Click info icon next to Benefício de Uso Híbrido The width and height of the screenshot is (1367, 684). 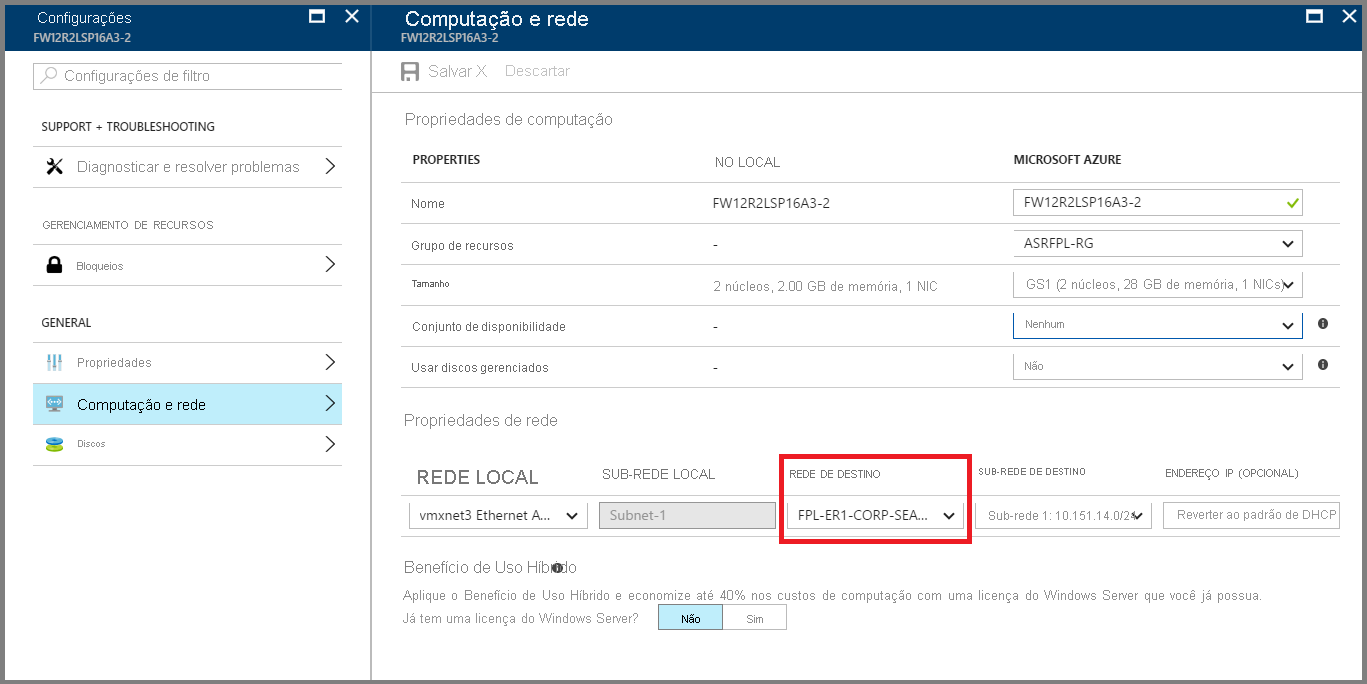pyautogui.click(x=557, y=567)
